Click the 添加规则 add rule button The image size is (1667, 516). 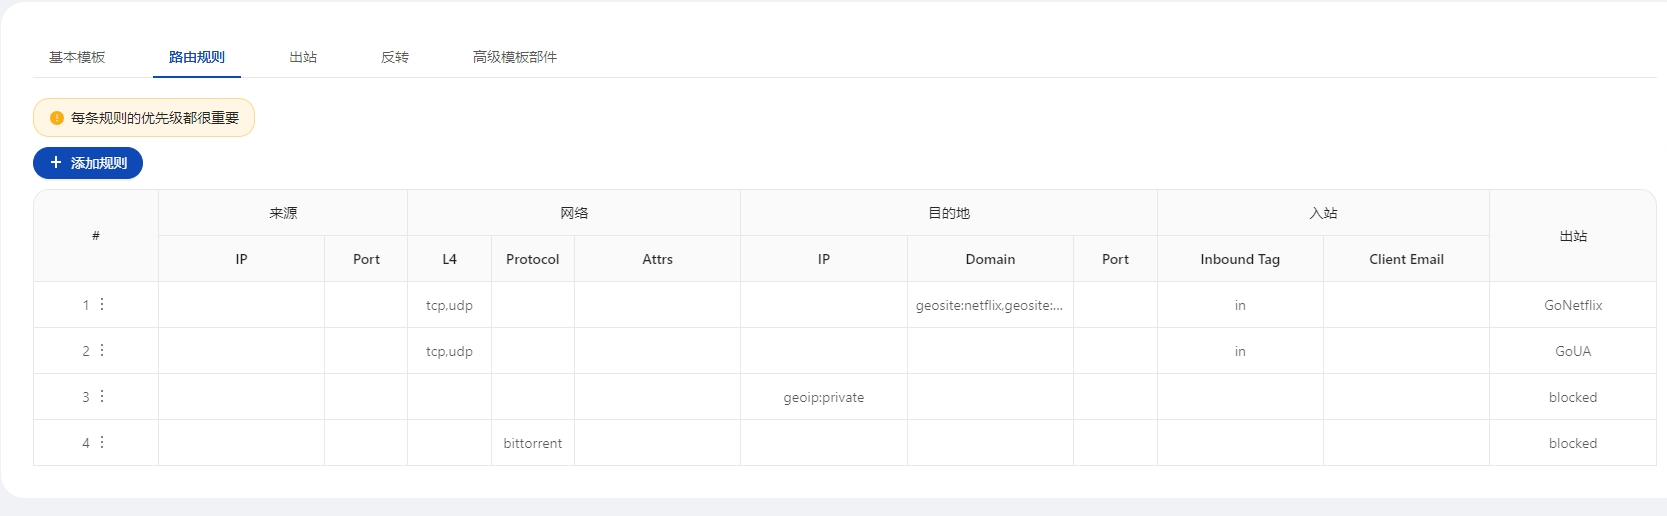88,163
